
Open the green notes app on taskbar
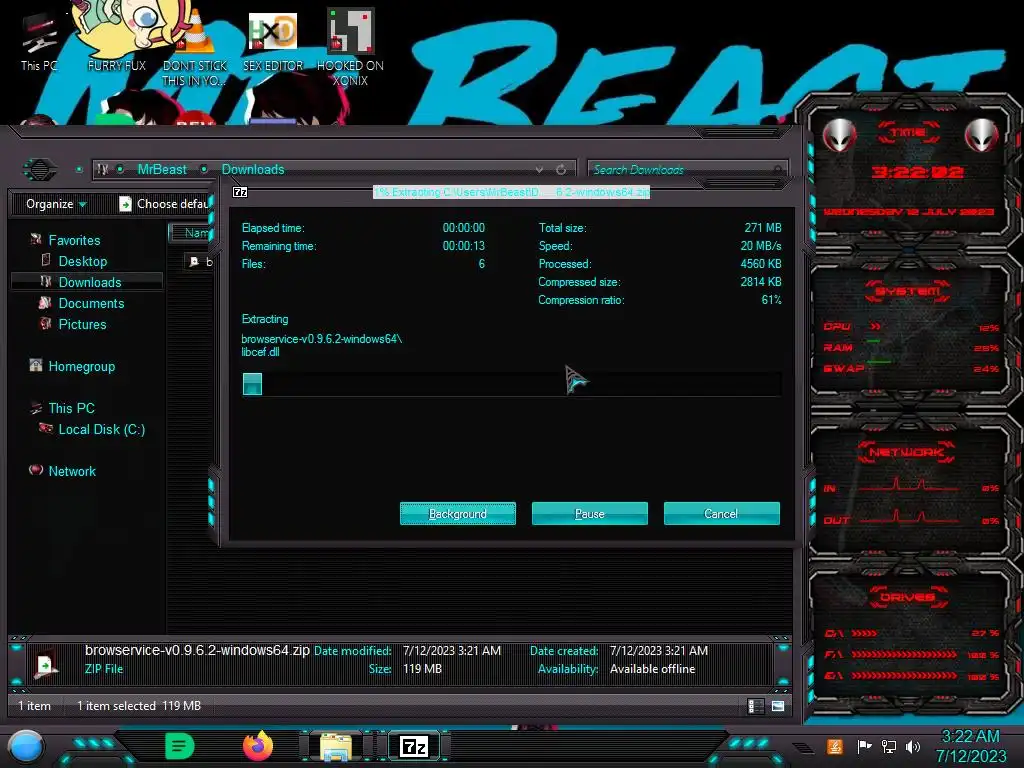(180, 746)
